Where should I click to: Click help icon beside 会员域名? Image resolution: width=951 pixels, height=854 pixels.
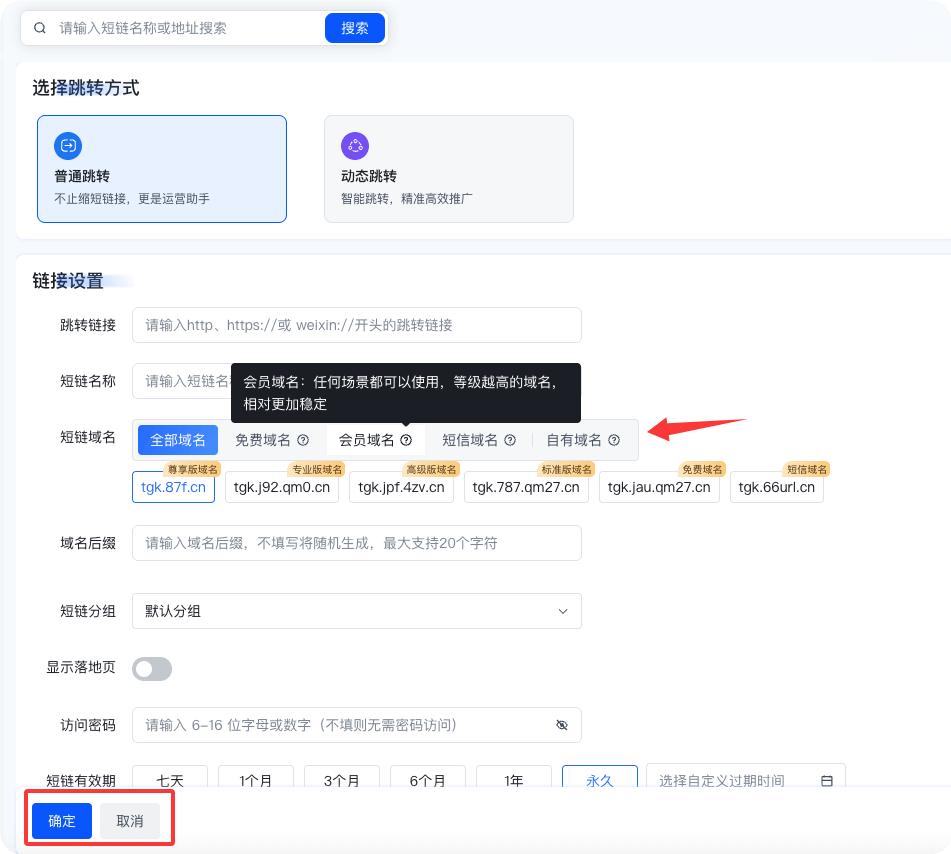tap(406, 440)
